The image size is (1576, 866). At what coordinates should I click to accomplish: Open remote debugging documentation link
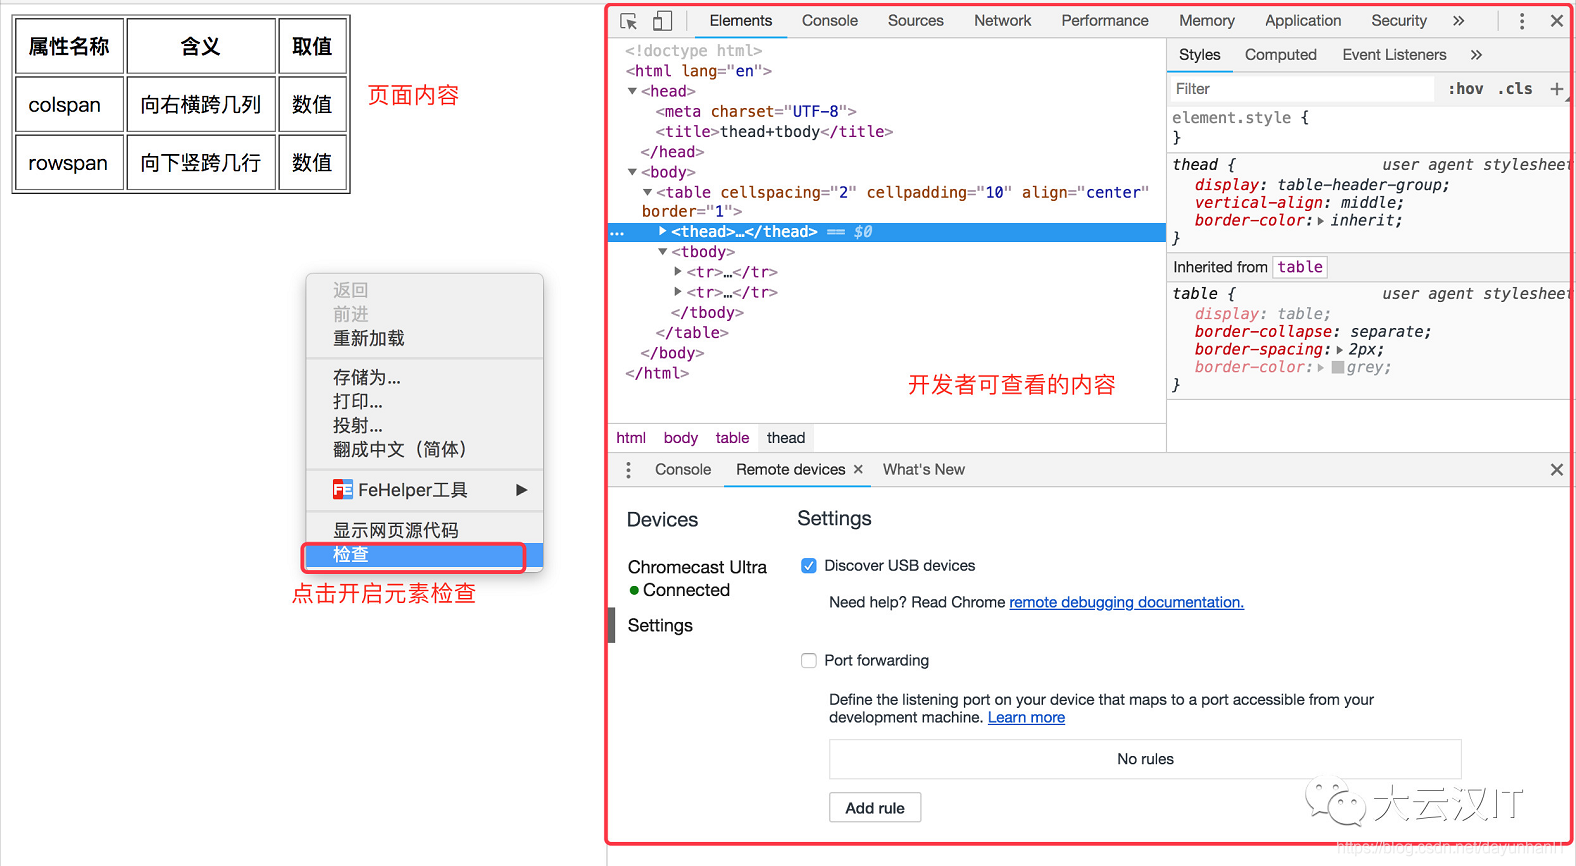pyautogui.click(x=1126, y=603)
